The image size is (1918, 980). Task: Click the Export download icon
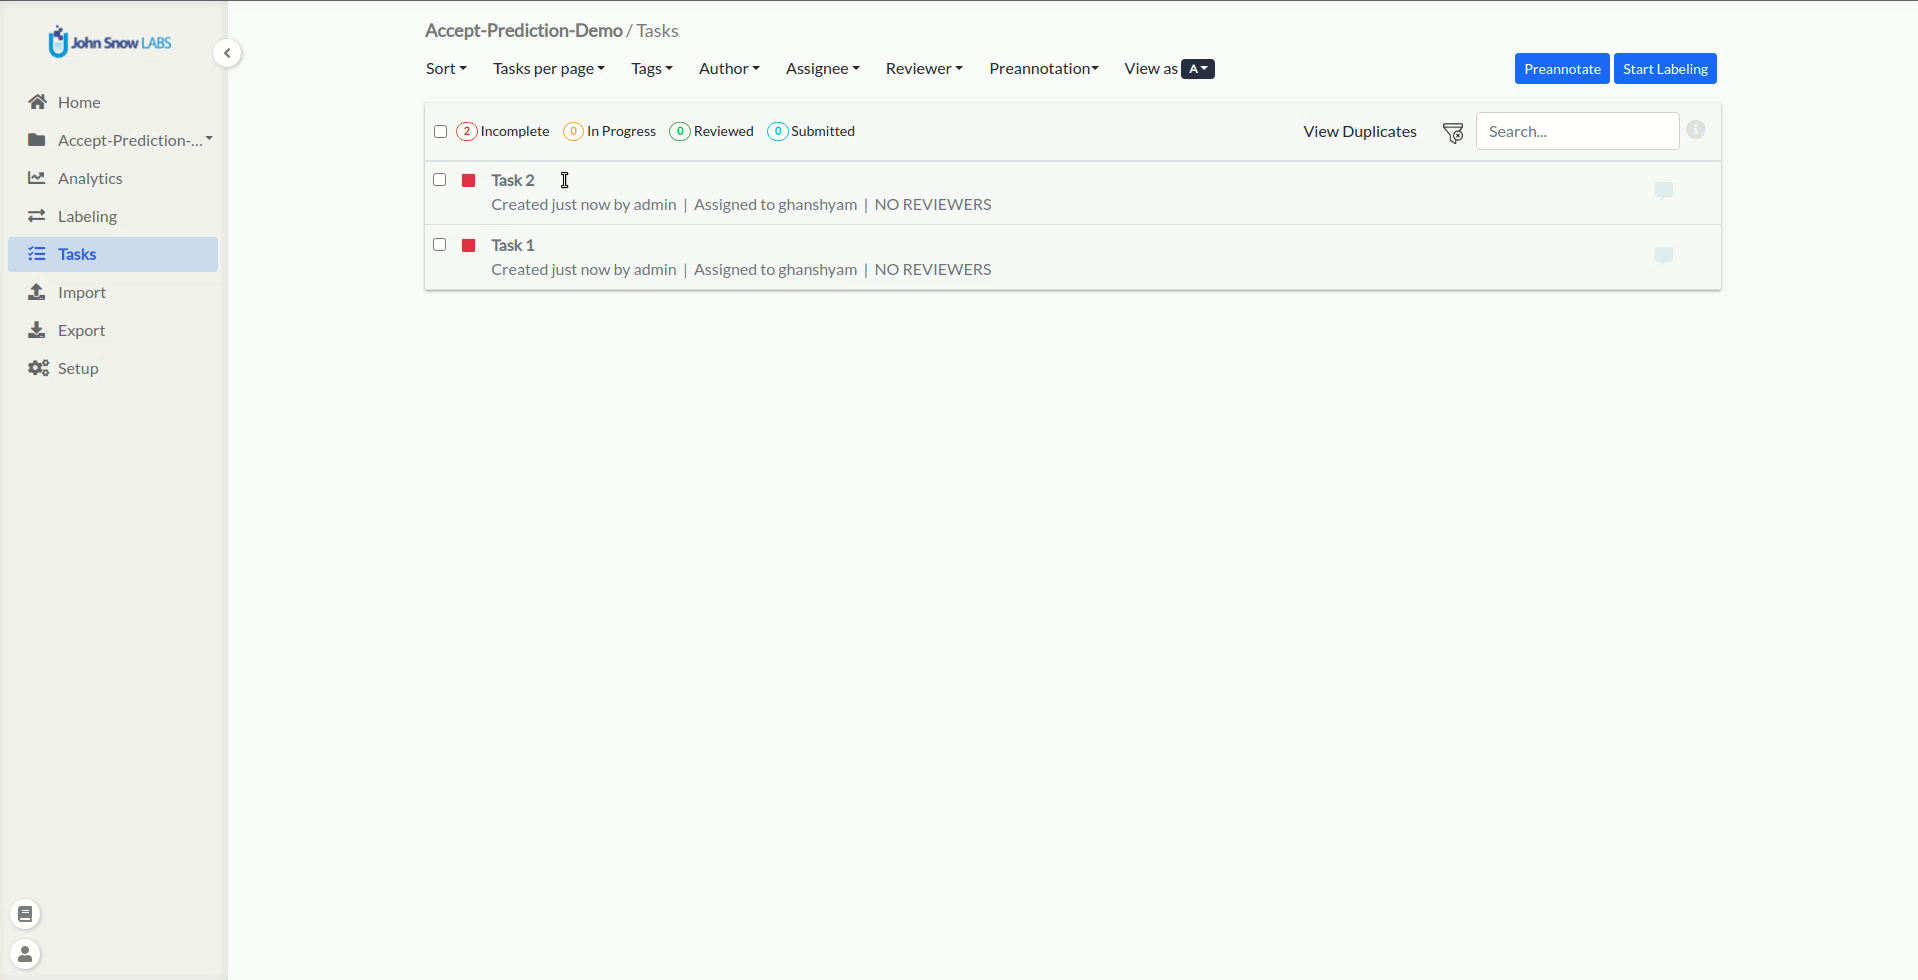click(37, 330)
